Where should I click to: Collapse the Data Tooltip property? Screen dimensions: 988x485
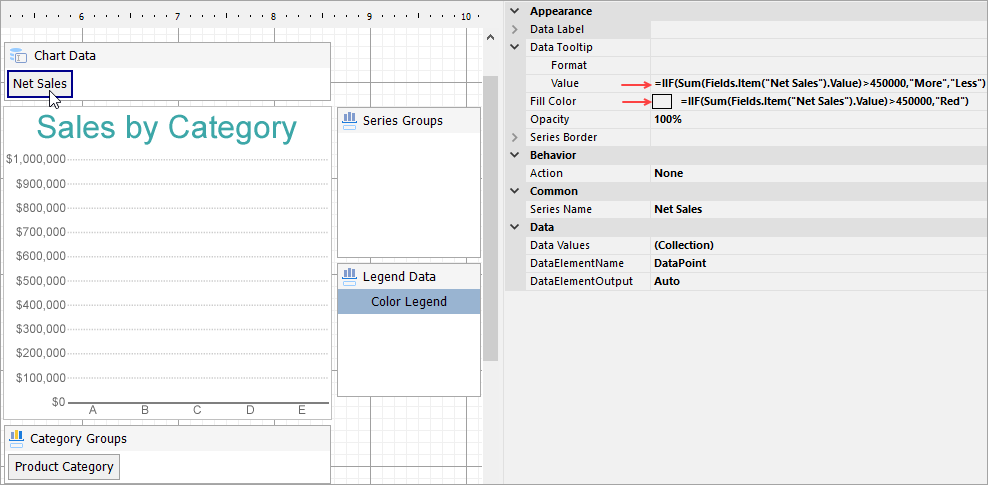point(515,47)
